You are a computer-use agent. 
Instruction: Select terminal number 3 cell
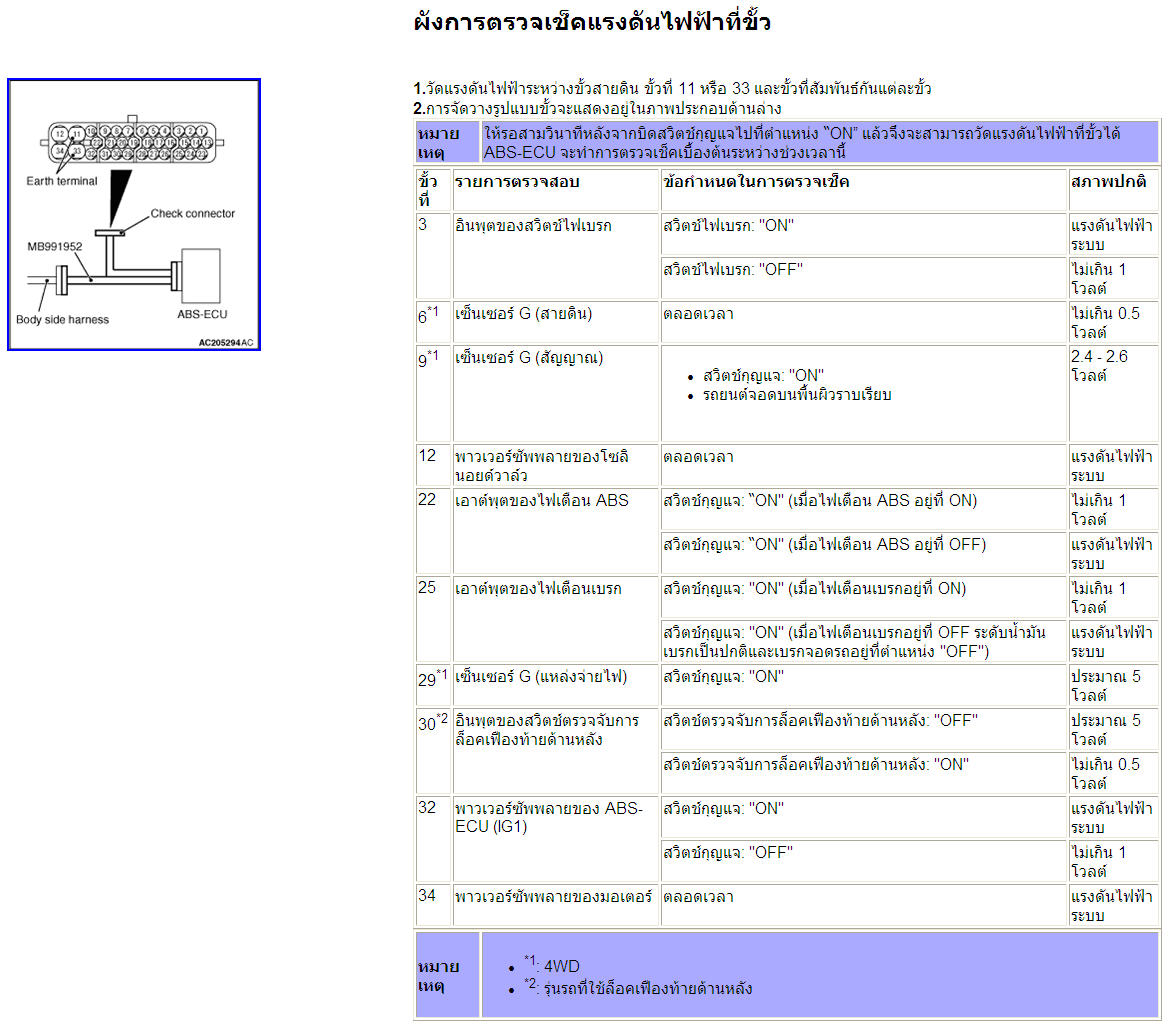[x=434, y=256]
